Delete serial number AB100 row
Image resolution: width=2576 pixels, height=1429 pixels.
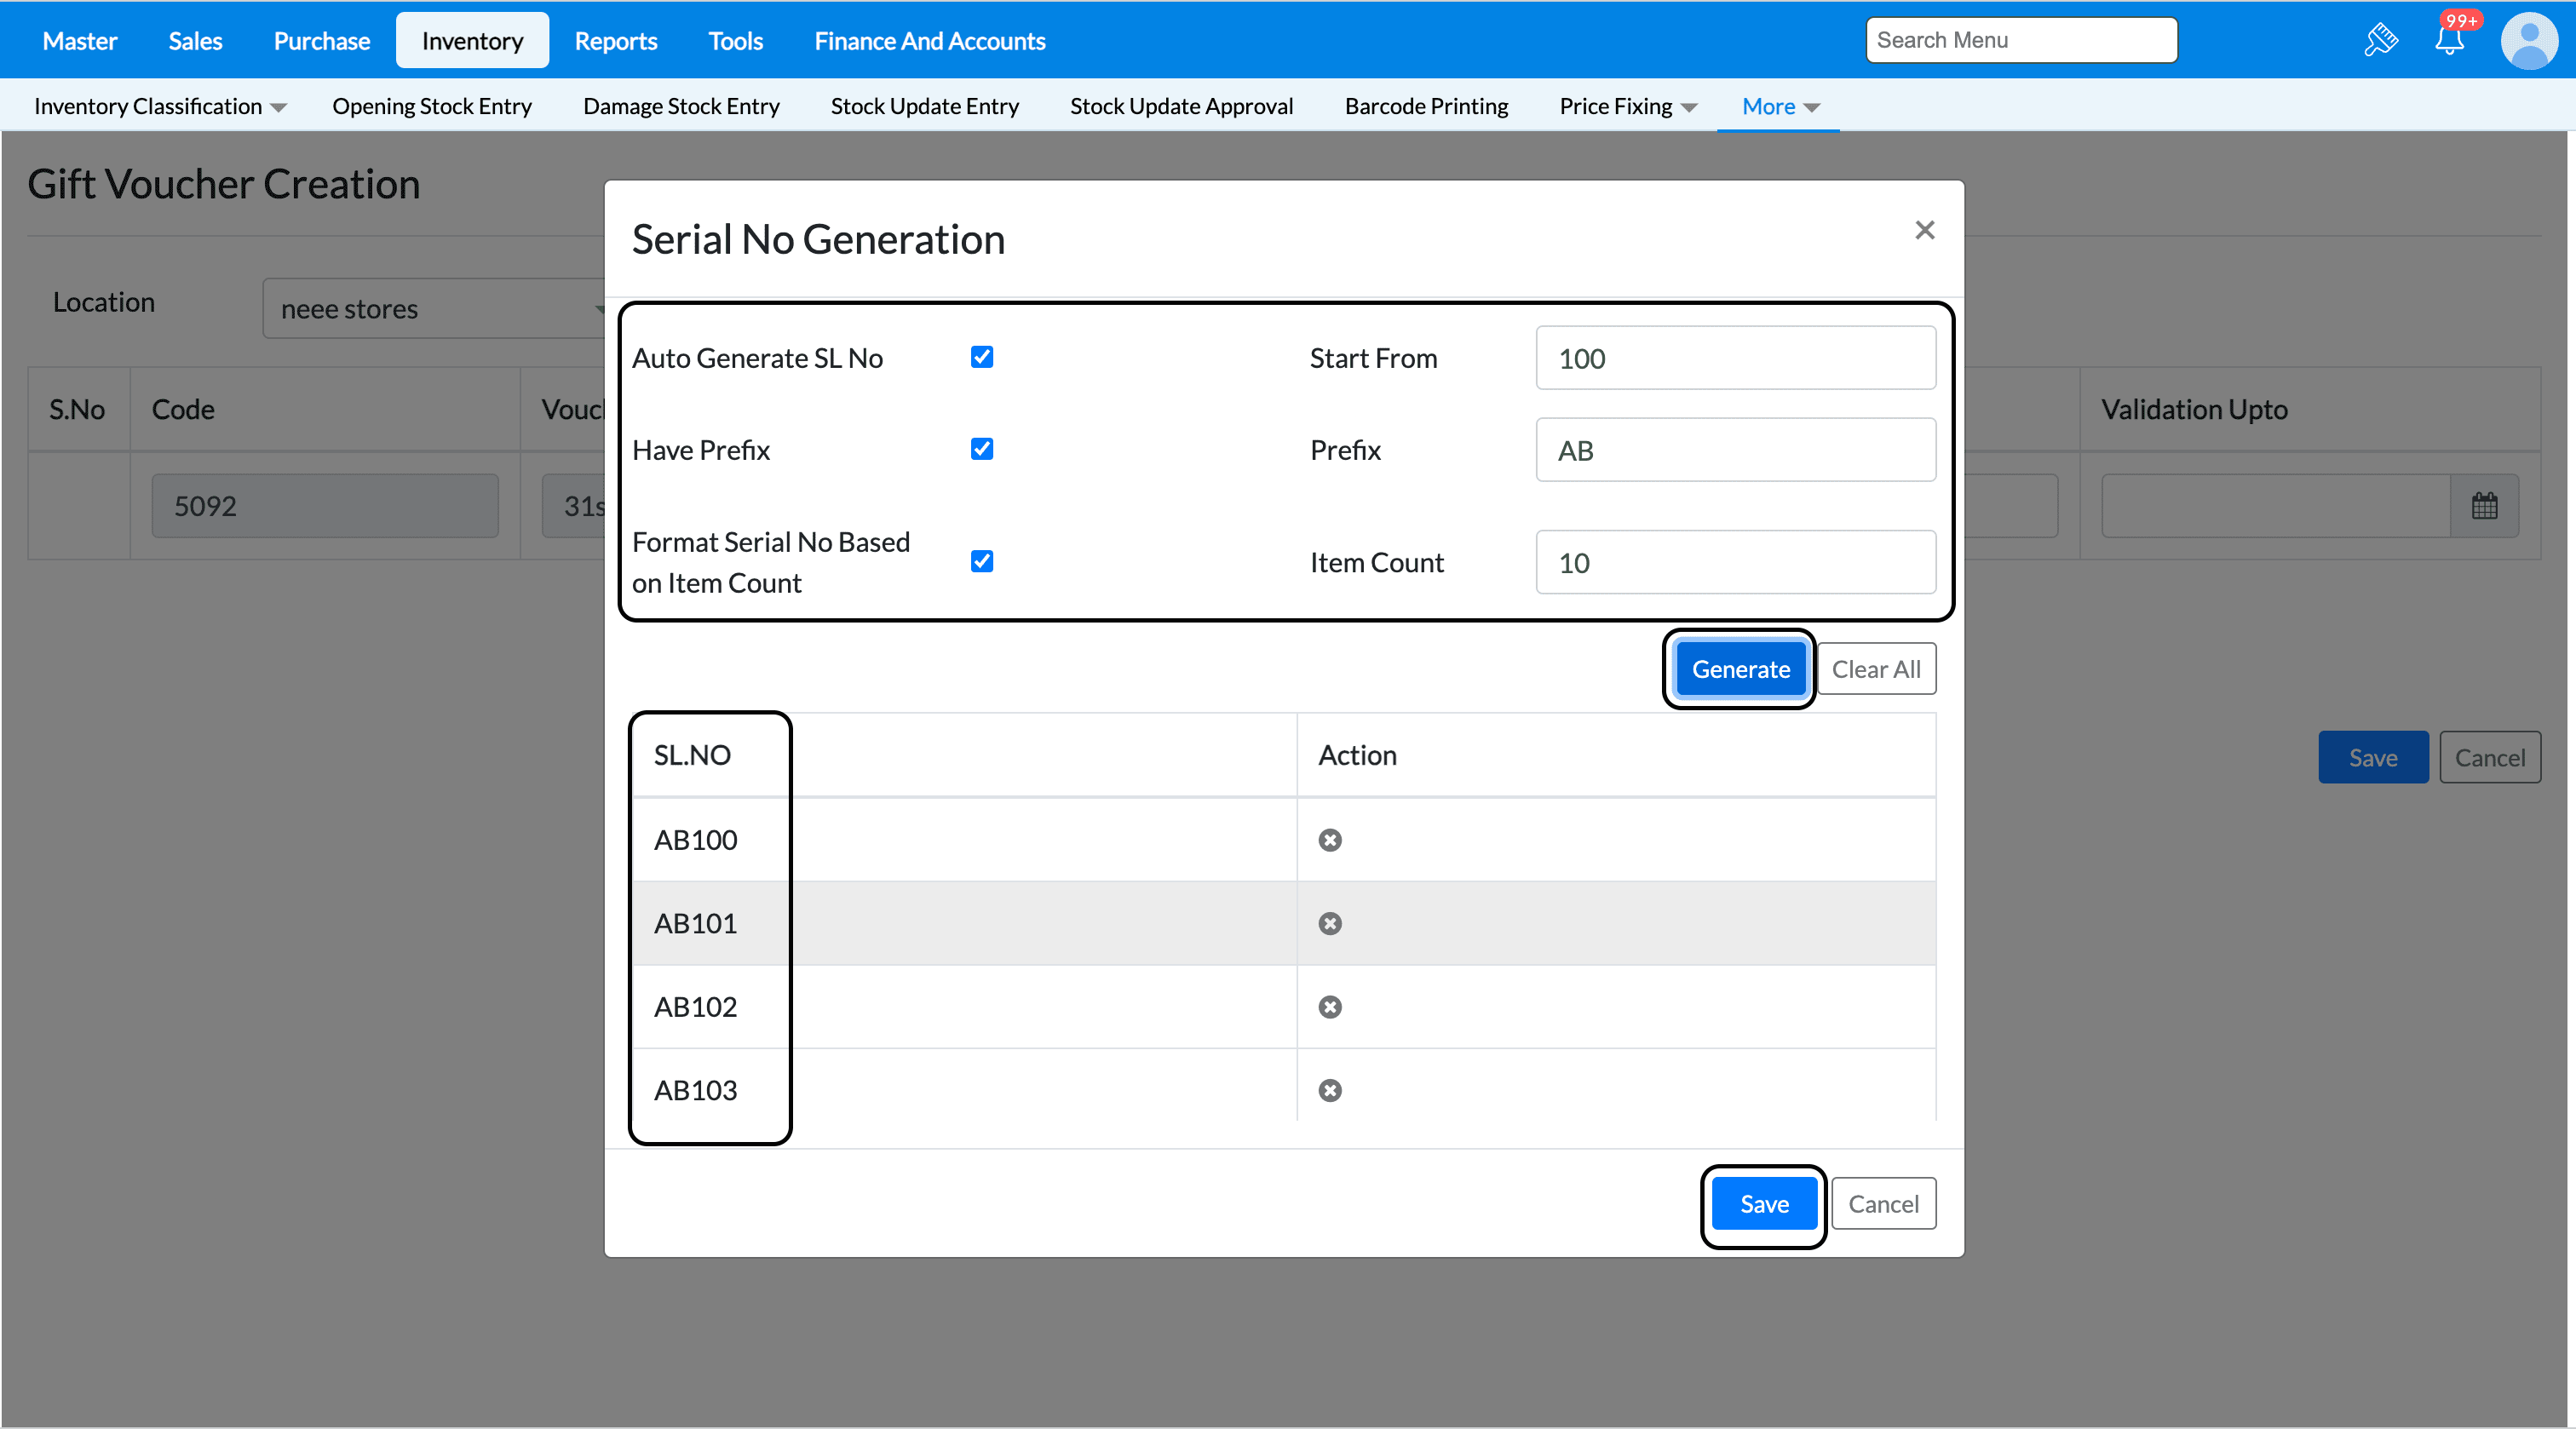[x=1329, y=840]
